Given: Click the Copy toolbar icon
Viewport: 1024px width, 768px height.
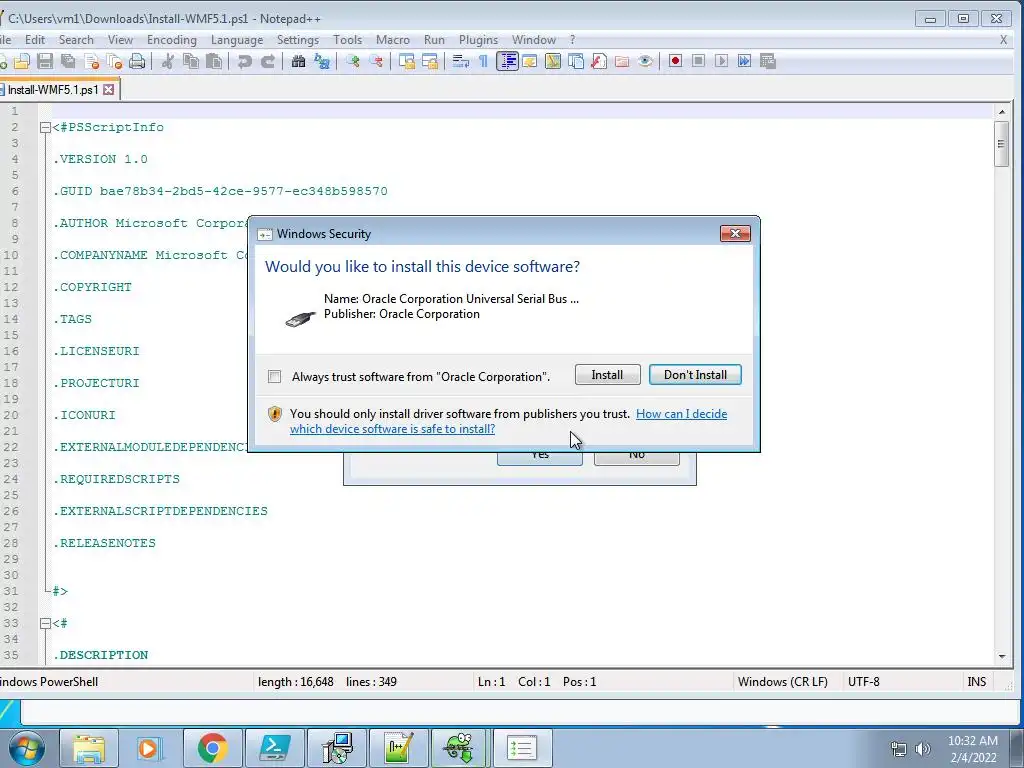Looking at the screenshot, I should point(191,61).
